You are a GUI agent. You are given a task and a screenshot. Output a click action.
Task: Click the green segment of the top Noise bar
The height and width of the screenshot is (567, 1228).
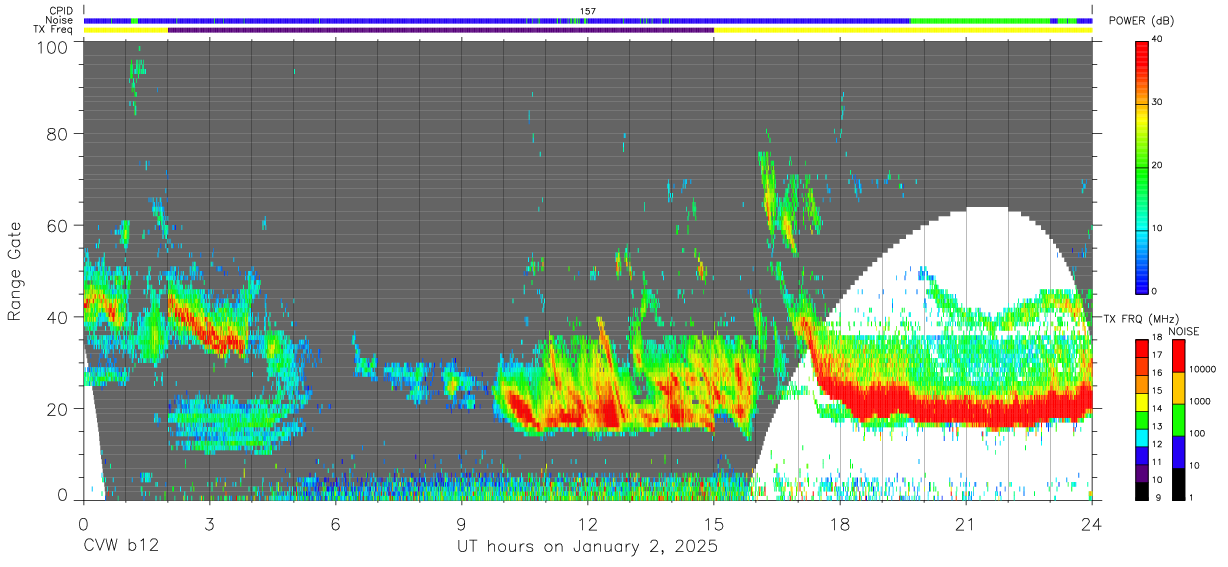980,20
